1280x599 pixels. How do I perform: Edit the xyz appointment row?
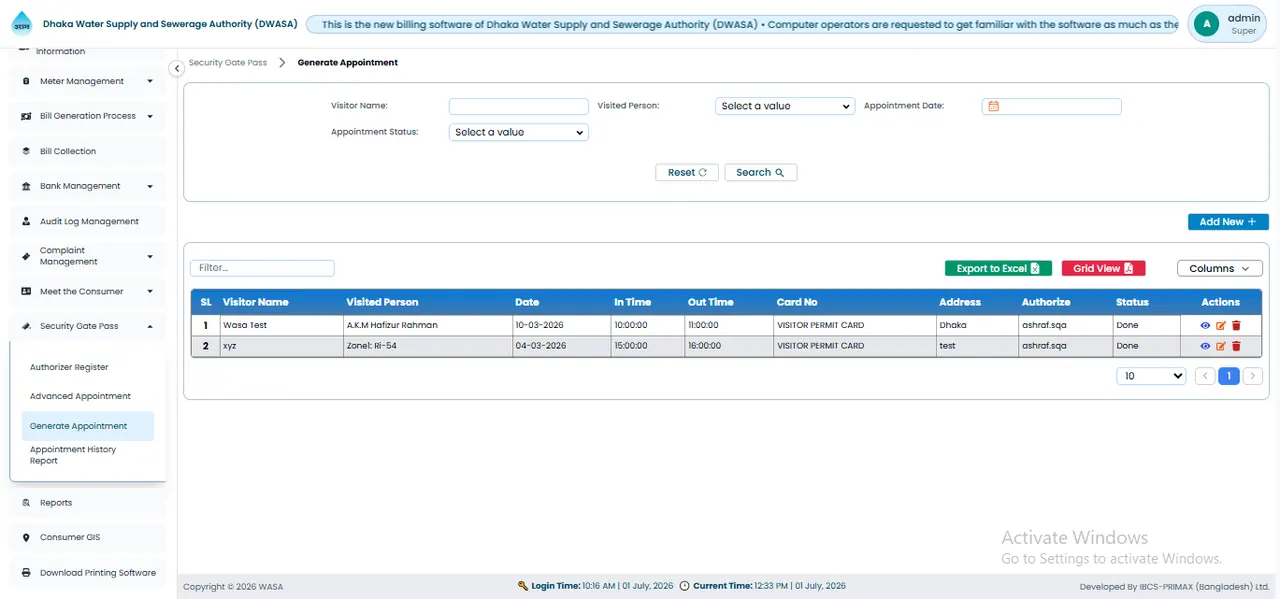coord(1221,346)
